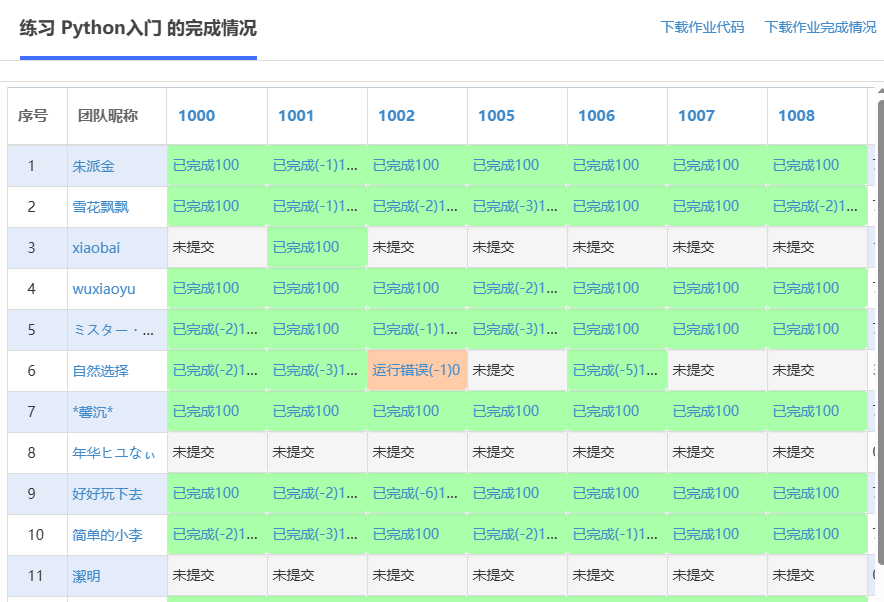Image resolution: width=884 pixels, height=602 pixels.
Task: Click 雪花飘飘's 已完成(-3) result under 1005
Action: coord(517,206)
